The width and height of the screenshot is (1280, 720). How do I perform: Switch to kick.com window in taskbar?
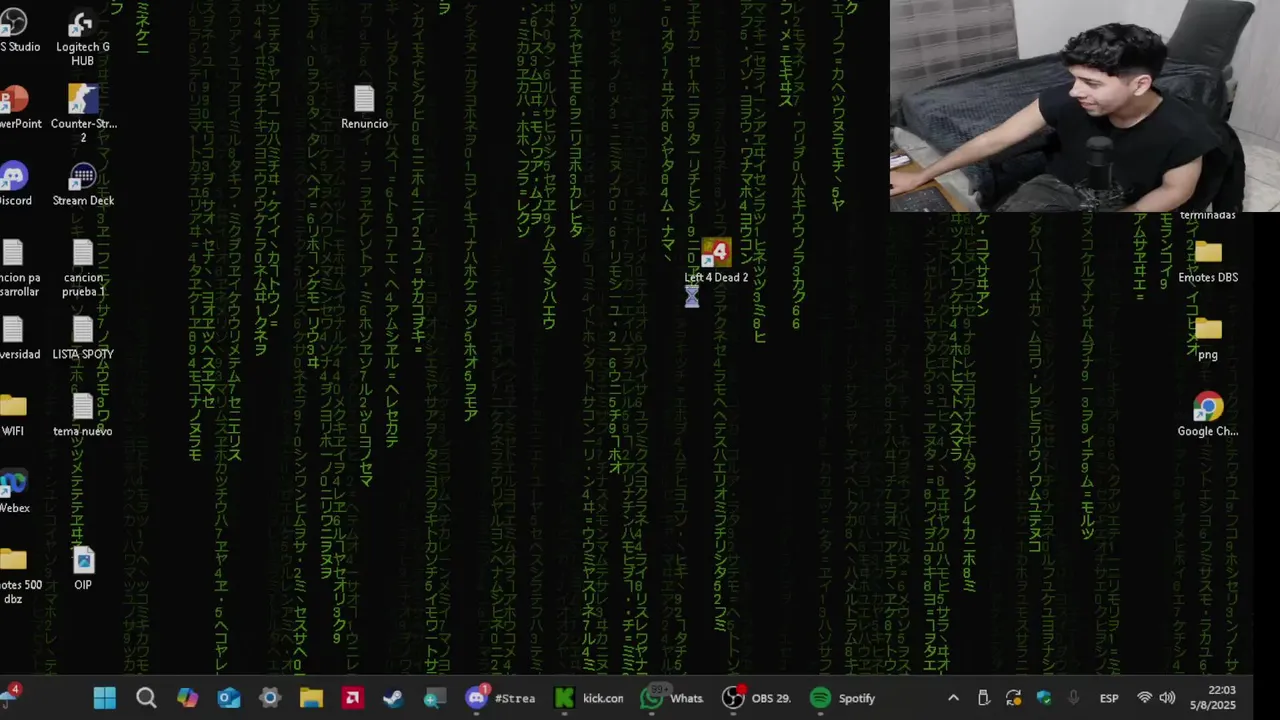(589, 698)
